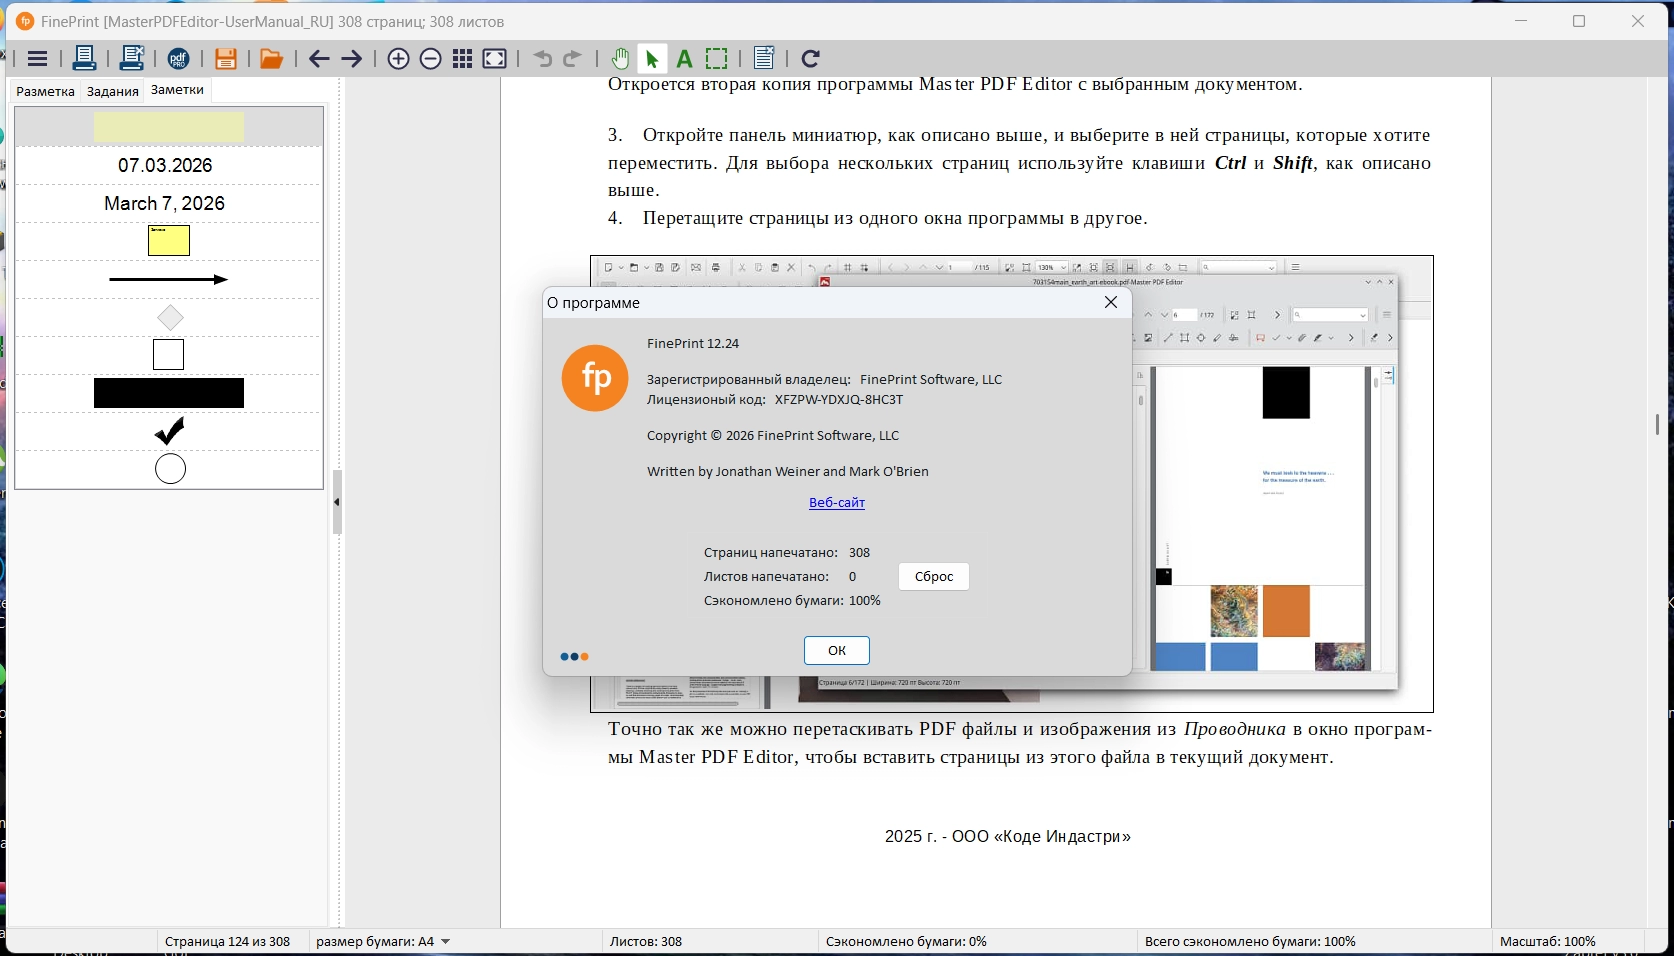1674x956 pixels.
Task: Open in pdfFactory Pro icon
Action: click(179, 59)
